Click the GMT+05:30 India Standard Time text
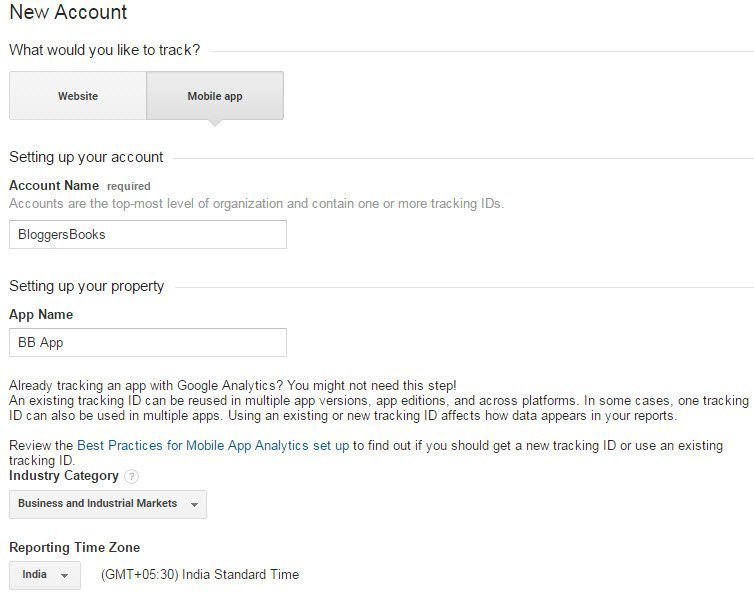754x594 pixels. pyautogui.click(x=200, y=574)
